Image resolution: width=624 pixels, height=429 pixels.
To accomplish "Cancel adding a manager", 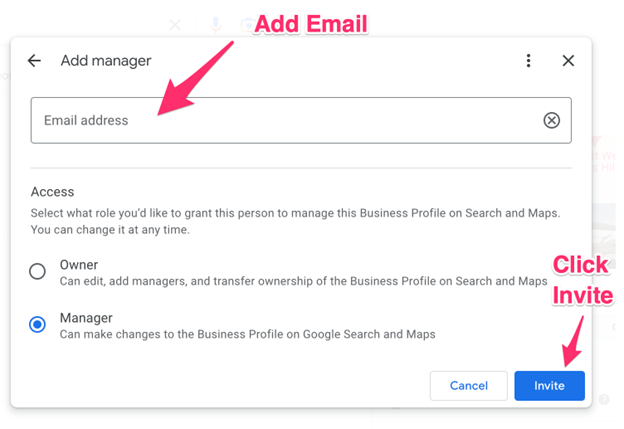I will [469, 386].
